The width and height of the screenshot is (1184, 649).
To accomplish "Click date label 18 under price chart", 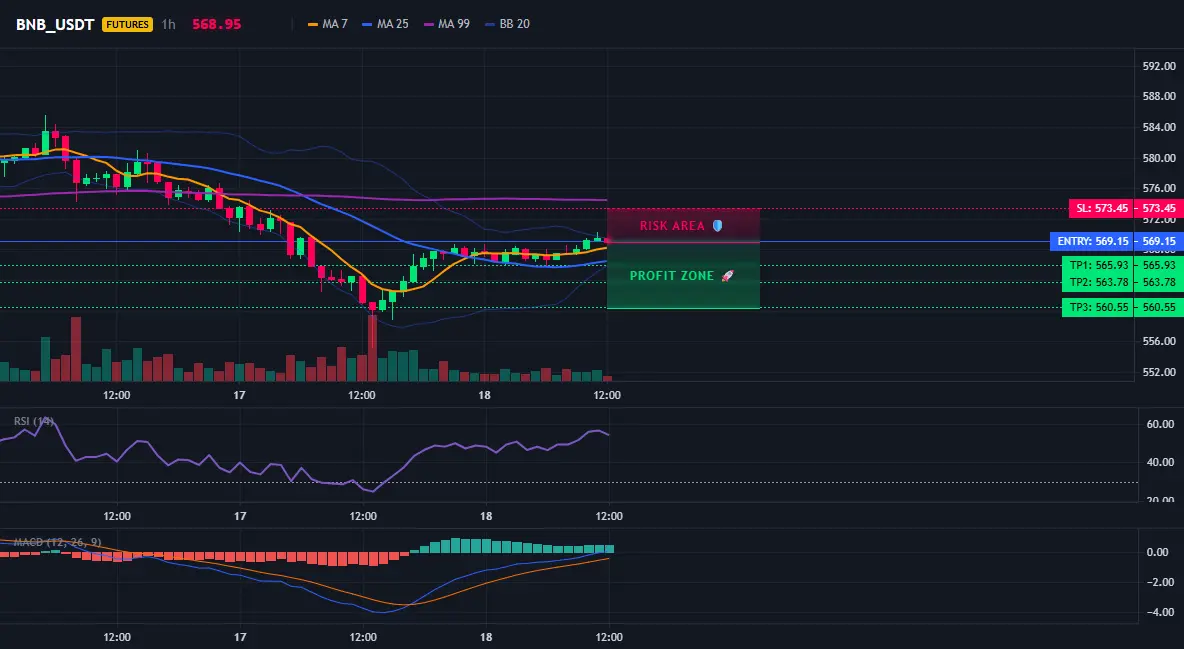I will (484, 395).
